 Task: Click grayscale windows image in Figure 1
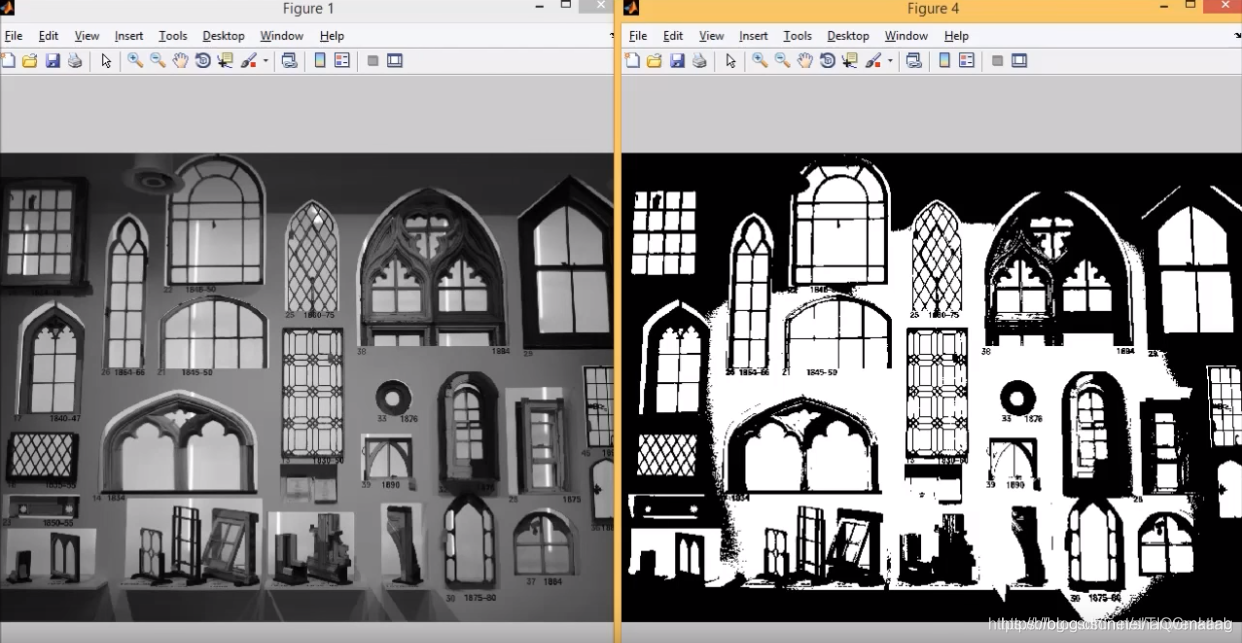point(306,387)
